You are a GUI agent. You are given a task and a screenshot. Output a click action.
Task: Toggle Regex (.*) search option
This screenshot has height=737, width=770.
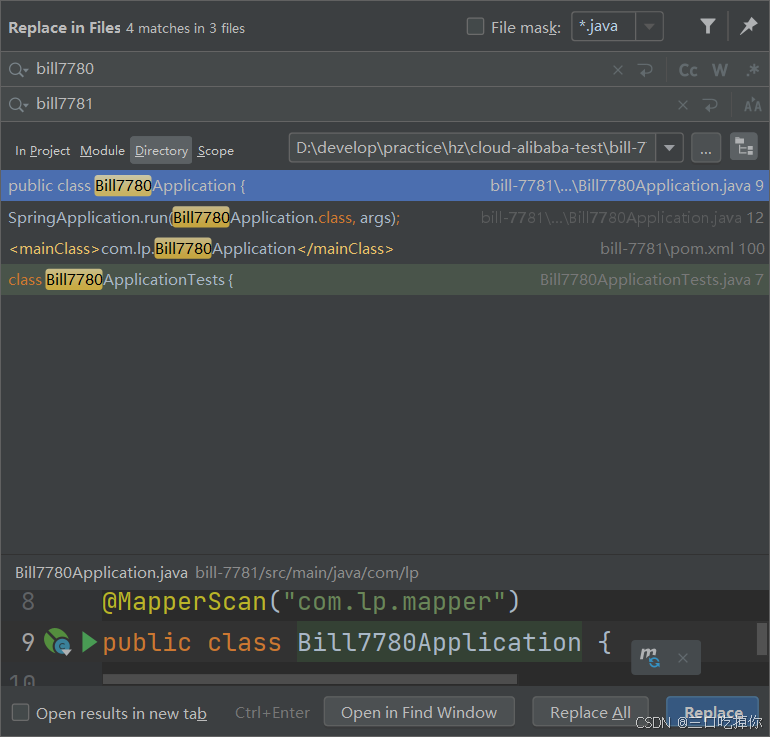point(752,70)
